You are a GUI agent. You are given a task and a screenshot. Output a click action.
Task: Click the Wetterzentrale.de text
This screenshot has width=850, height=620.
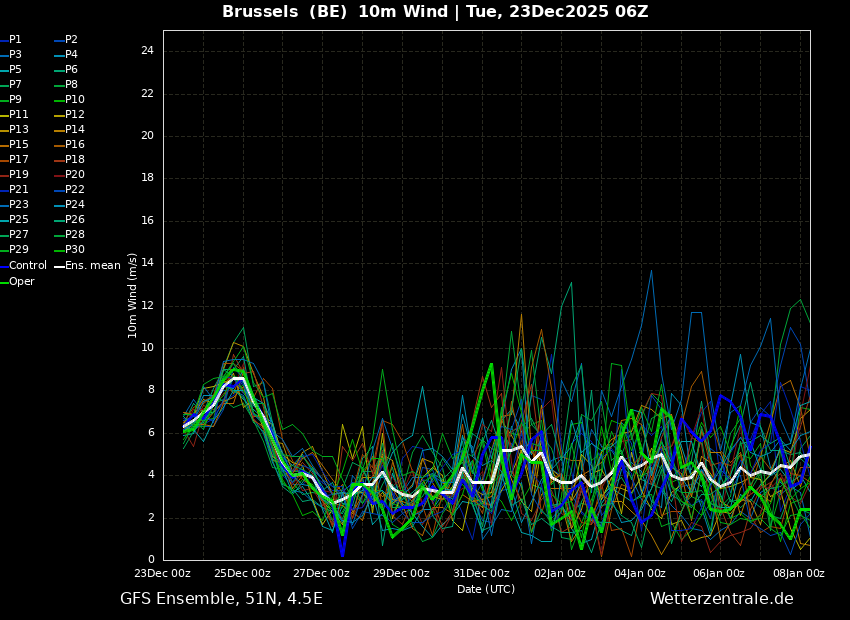point(721,599)
